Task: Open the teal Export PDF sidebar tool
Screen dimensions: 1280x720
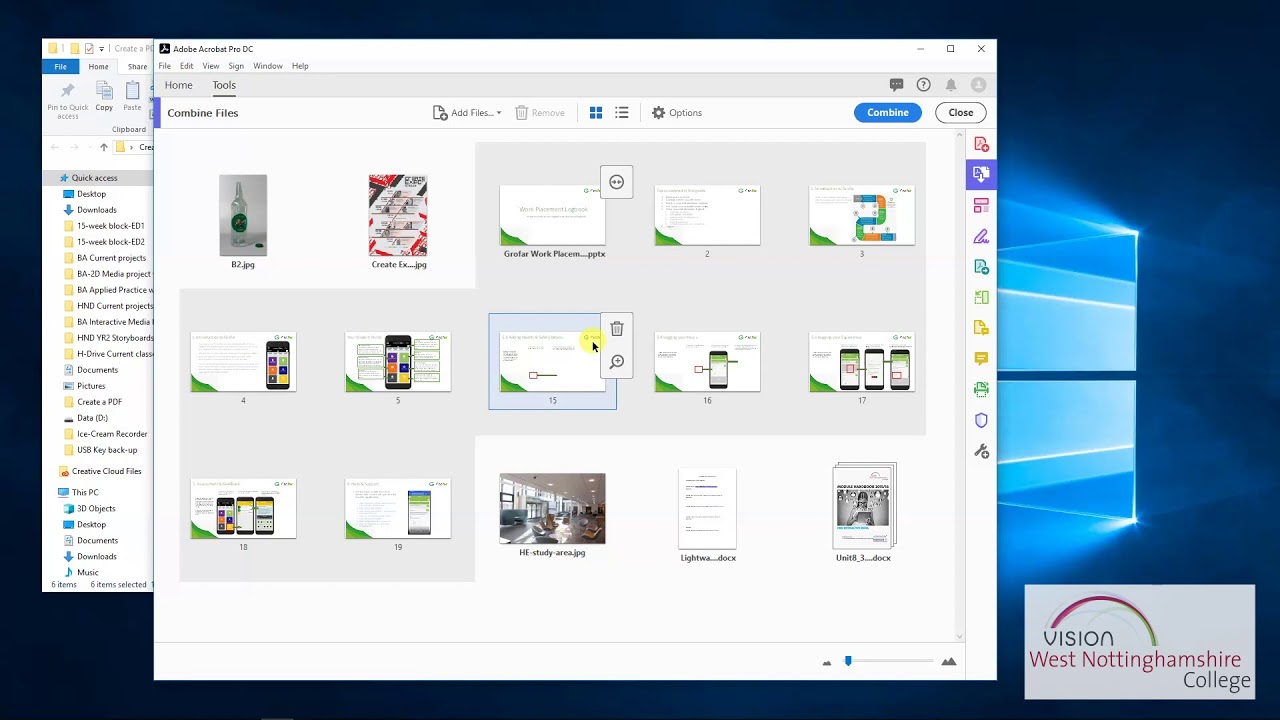Action: coord(981,267)
